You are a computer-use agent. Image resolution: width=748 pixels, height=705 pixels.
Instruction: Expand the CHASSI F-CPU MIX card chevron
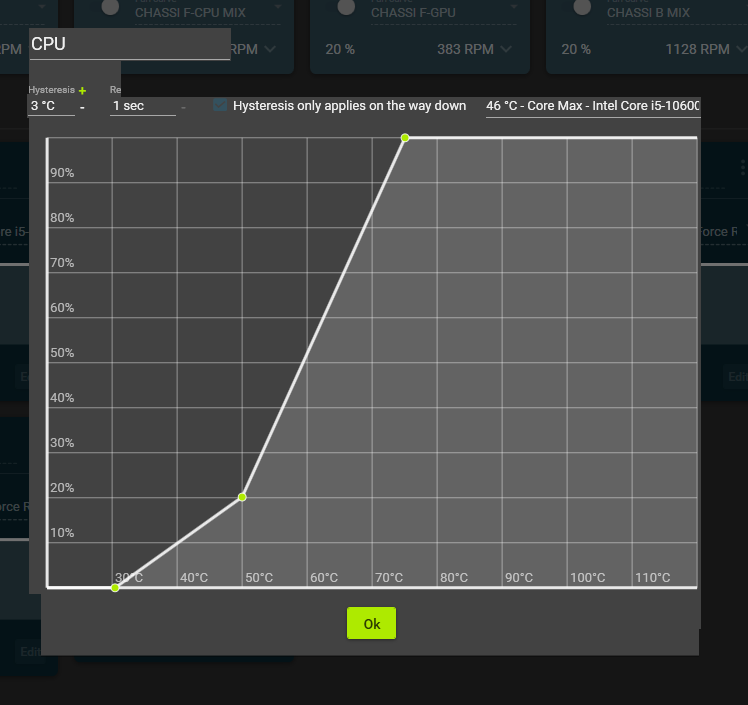(x=270, y=49)
